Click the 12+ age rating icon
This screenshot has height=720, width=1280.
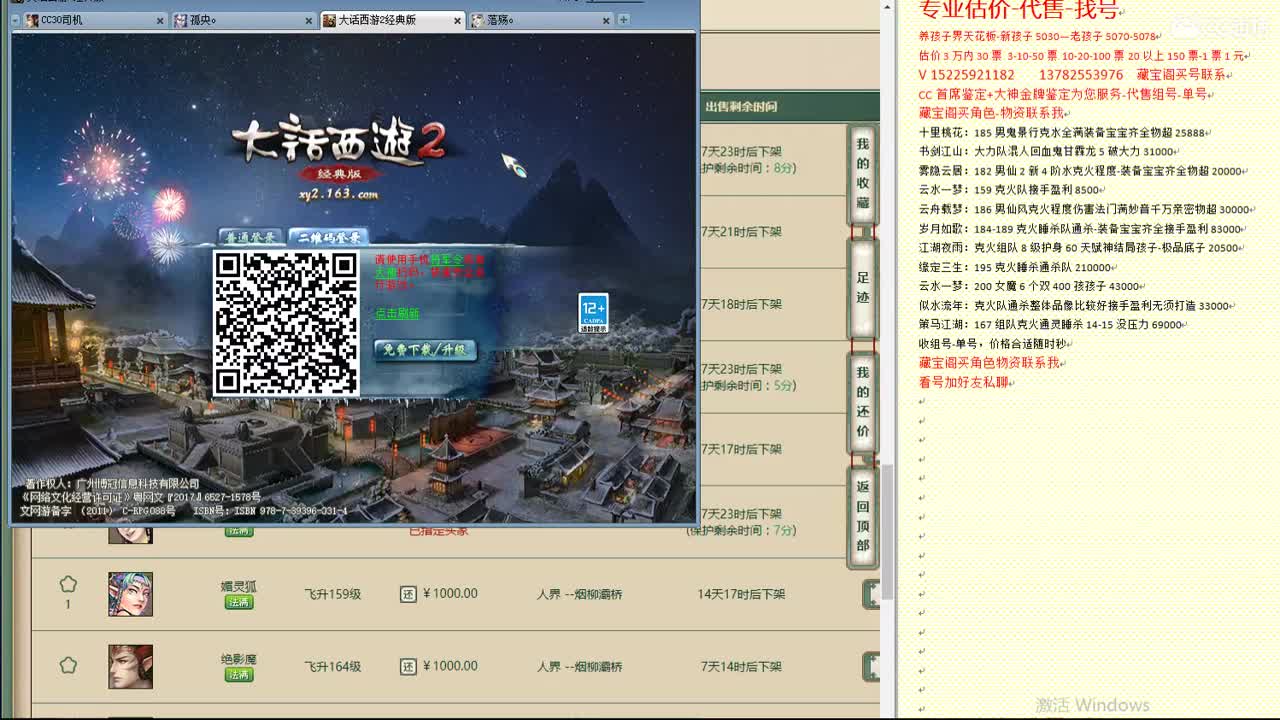pyautogui.click(x=593, y=312)
